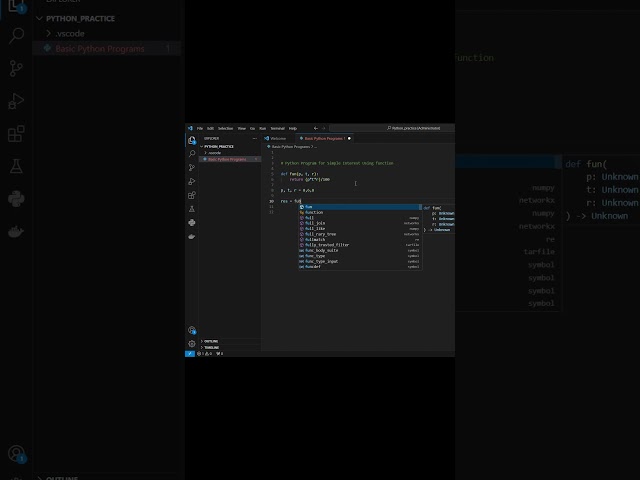This screenshot has width=640, height=480.
Task: Open the errors and warnings status item
Action: (205, 353)
